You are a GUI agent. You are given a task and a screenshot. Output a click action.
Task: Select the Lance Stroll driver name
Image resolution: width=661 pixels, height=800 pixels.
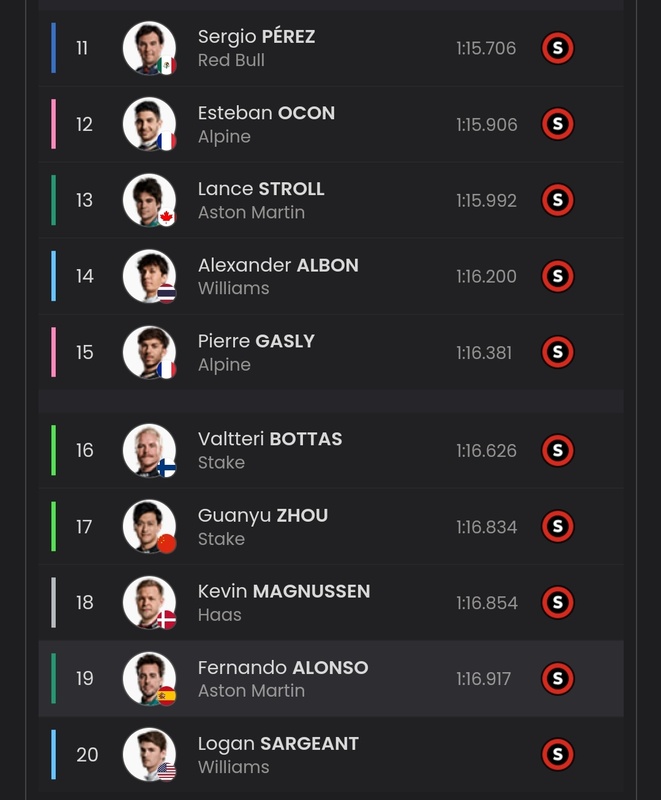tap(261, 189)
